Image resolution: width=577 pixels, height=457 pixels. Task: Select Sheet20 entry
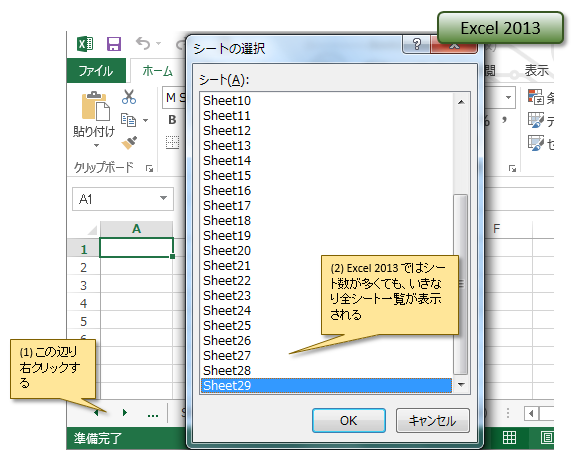tap(326, 251)
